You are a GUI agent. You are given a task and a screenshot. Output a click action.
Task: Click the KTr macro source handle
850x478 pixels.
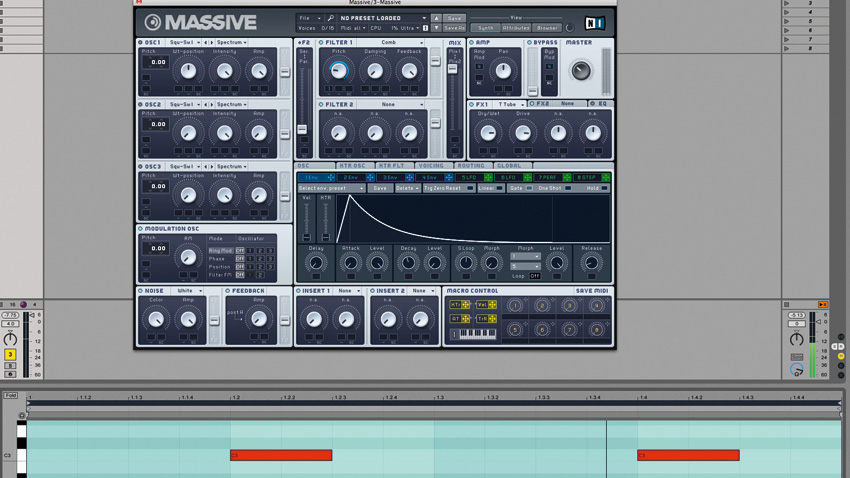pos(466,305)
